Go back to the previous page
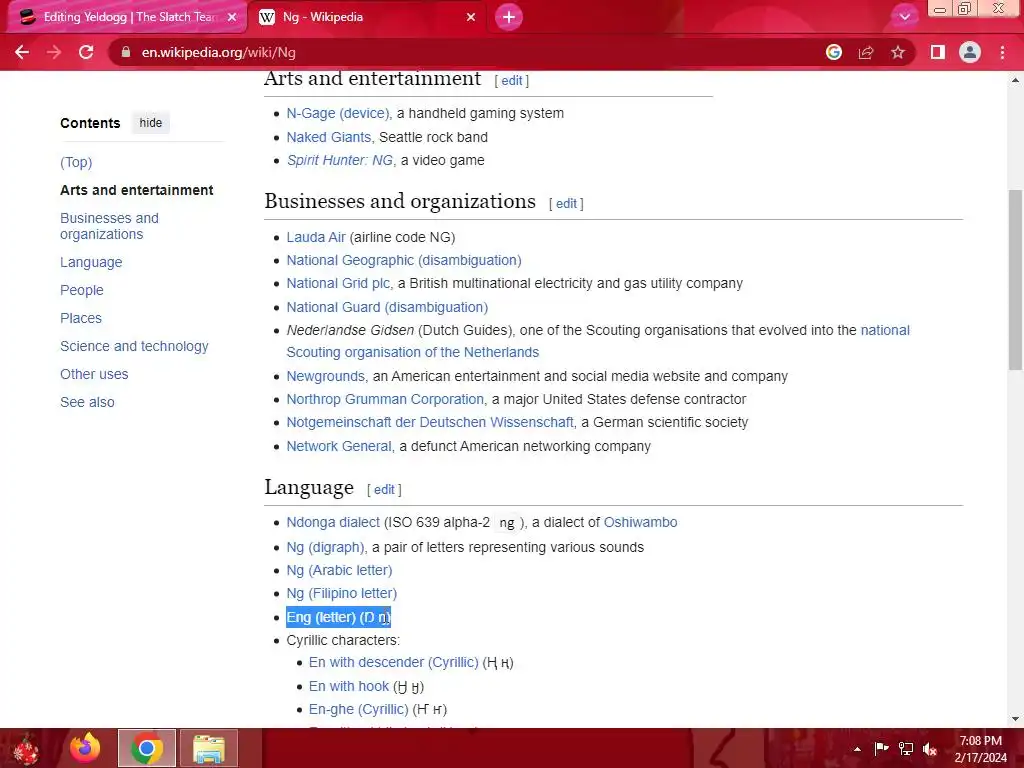1024x768 pixels. (x=22, y=52)
